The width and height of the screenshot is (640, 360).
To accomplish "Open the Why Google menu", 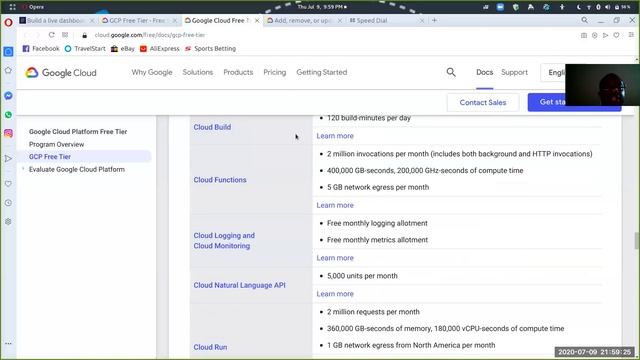I will [x=152, y=72].
